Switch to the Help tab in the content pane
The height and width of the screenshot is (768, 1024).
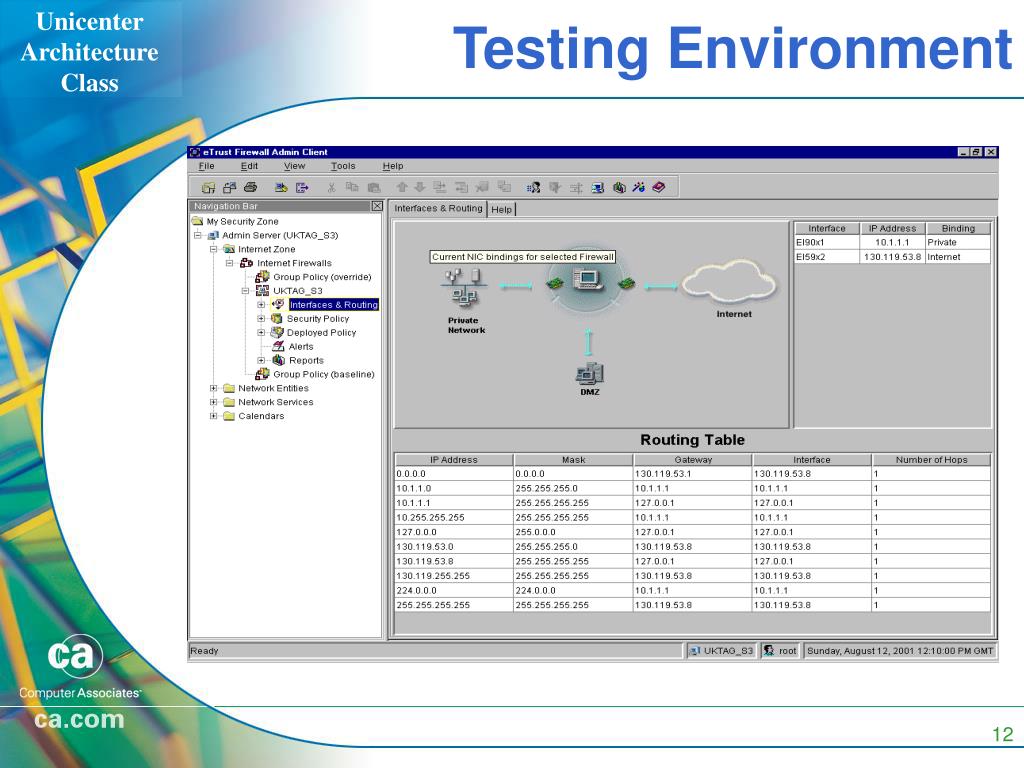[x=502, y=209]
